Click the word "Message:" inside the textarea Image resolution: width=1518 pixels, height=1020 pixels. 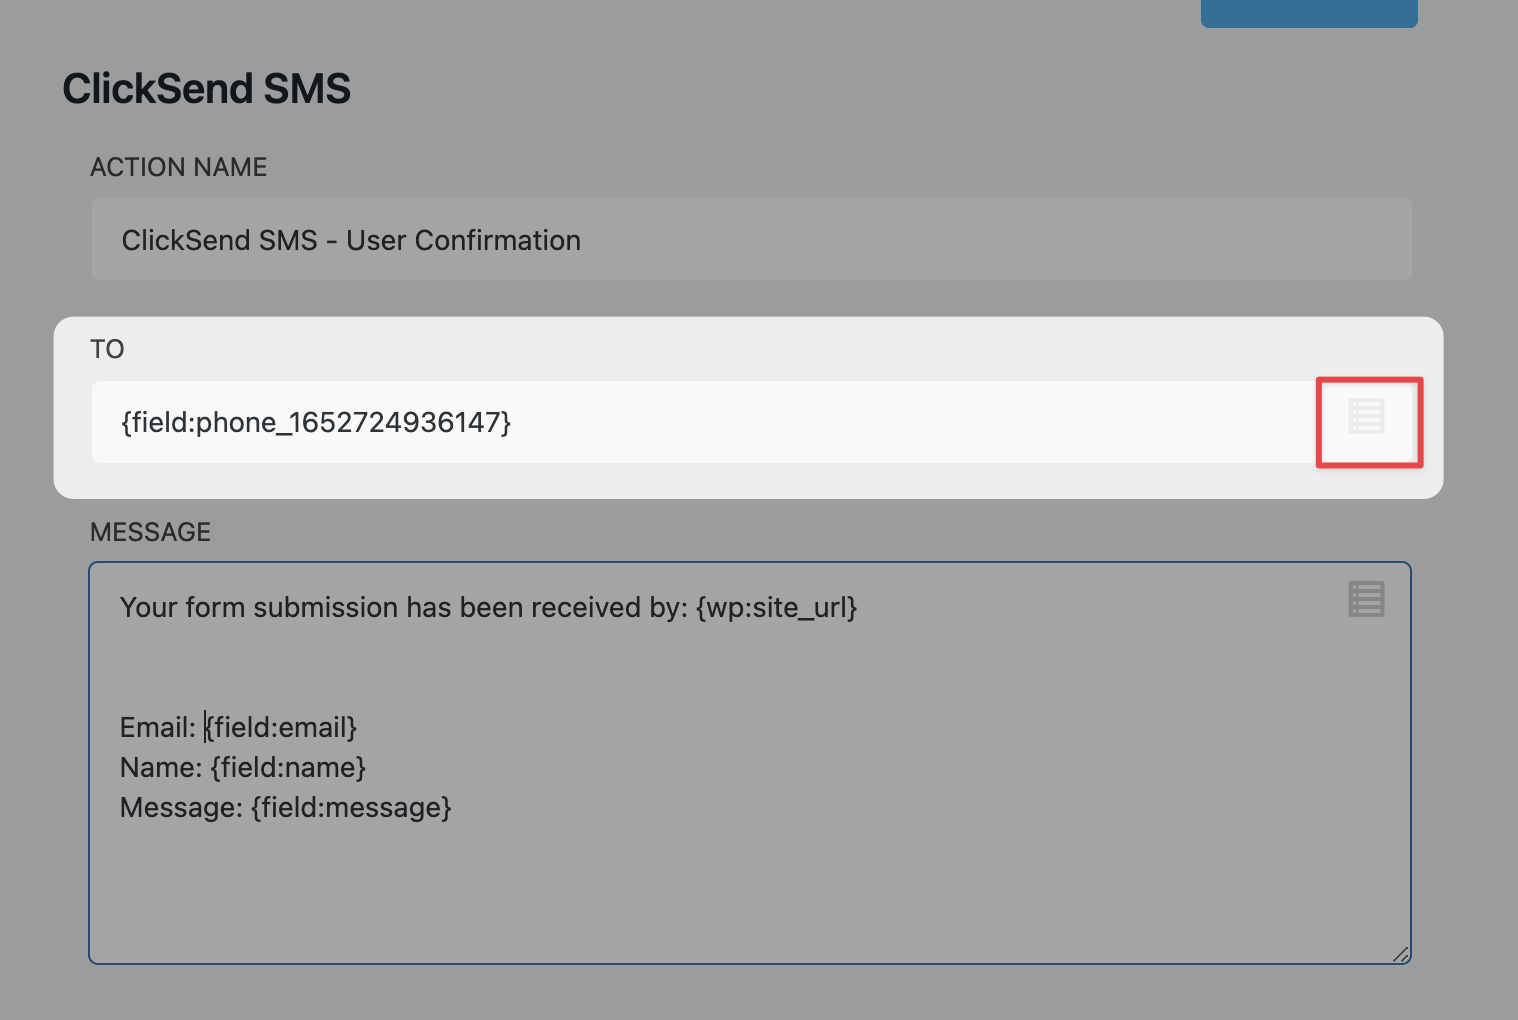pos(181,808)
